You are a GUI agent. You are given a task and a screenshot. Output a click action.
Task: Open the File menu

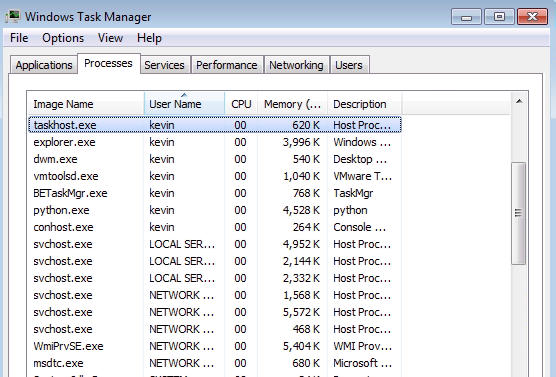pos(19,38)
